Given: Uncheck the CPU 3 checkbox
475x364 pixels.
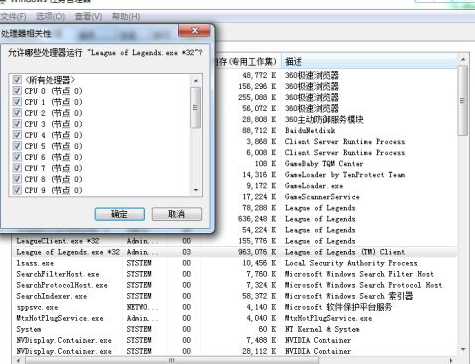Looking at the screenshot, I should 17,124.
